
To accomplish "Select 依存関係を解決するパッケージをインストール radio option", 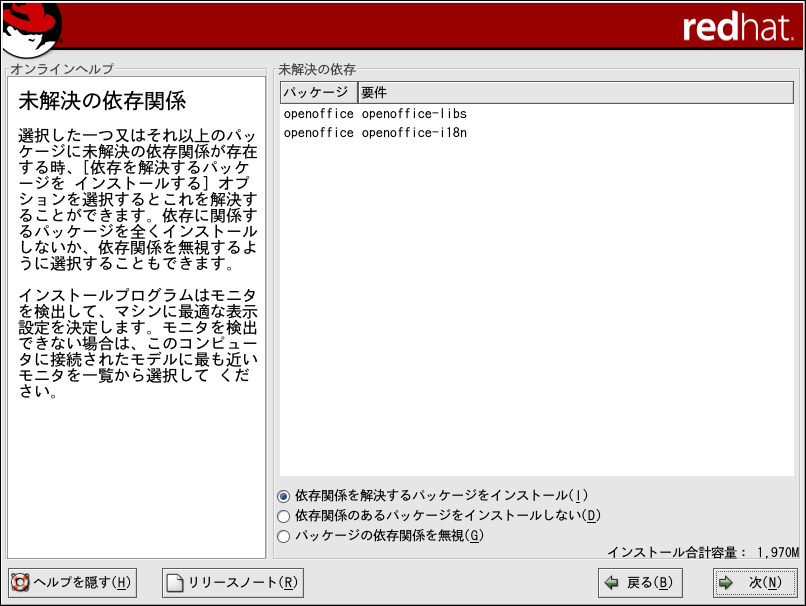I will click(284, 496).
